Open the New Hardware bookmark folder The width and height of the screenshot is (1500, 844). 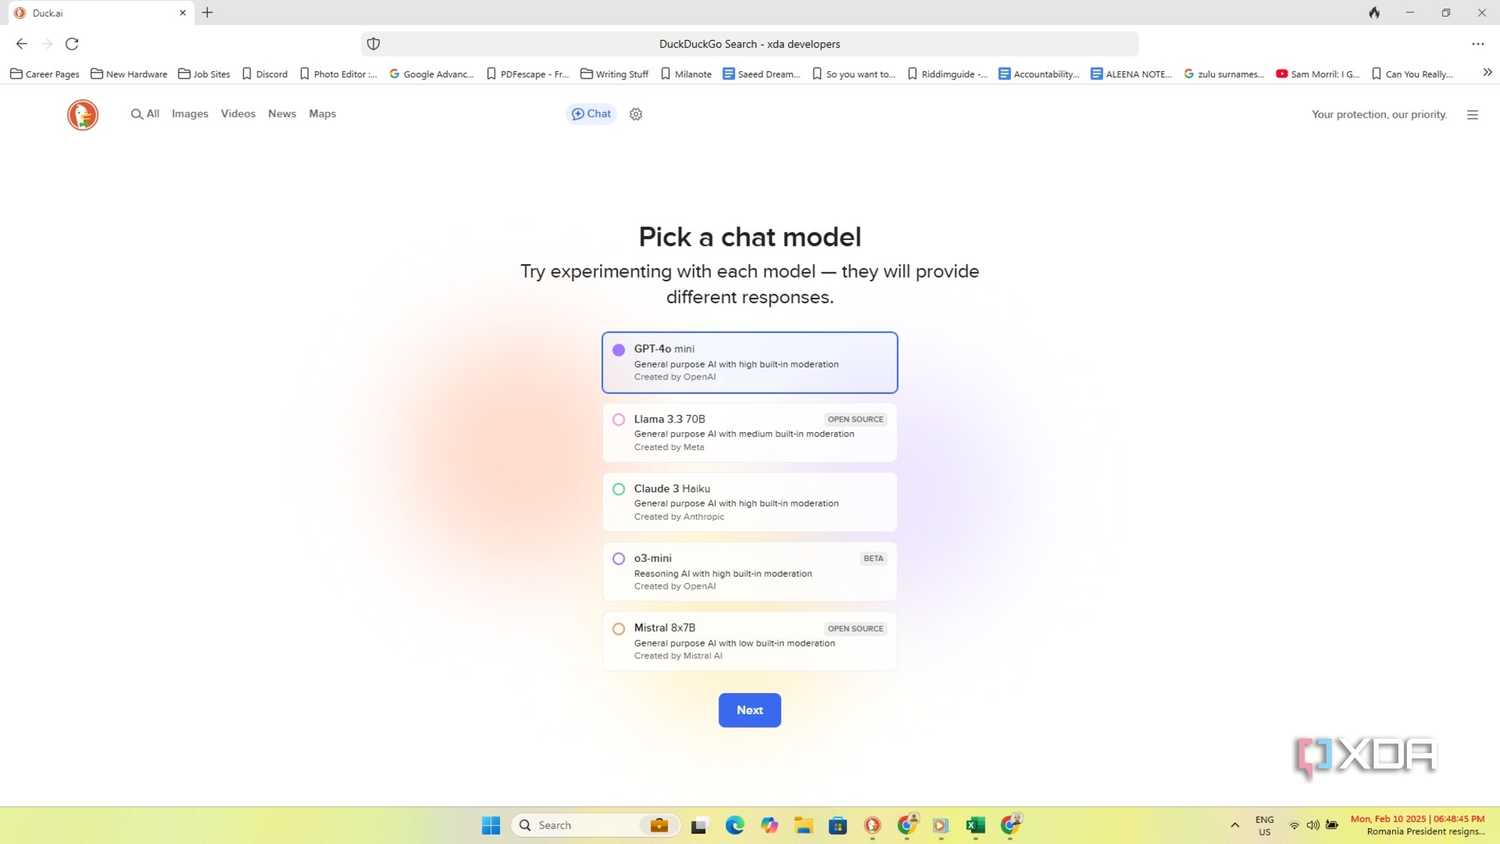coord(129,74)
